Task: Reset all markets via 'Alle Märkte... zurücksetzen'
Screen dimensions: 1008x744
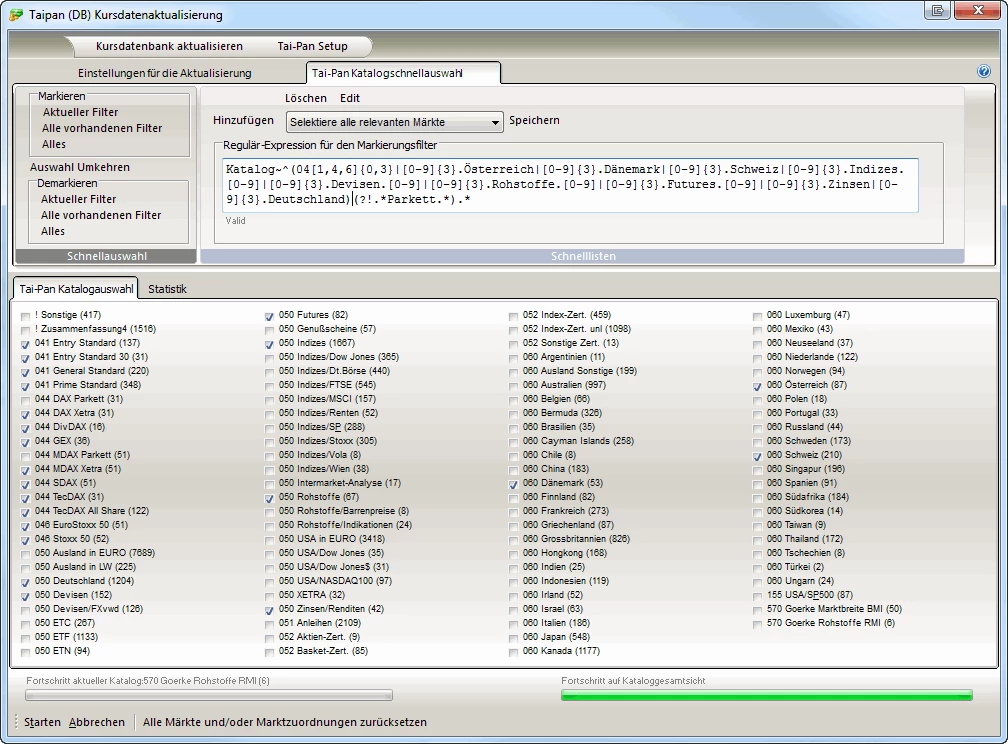Action: point(285,722)
